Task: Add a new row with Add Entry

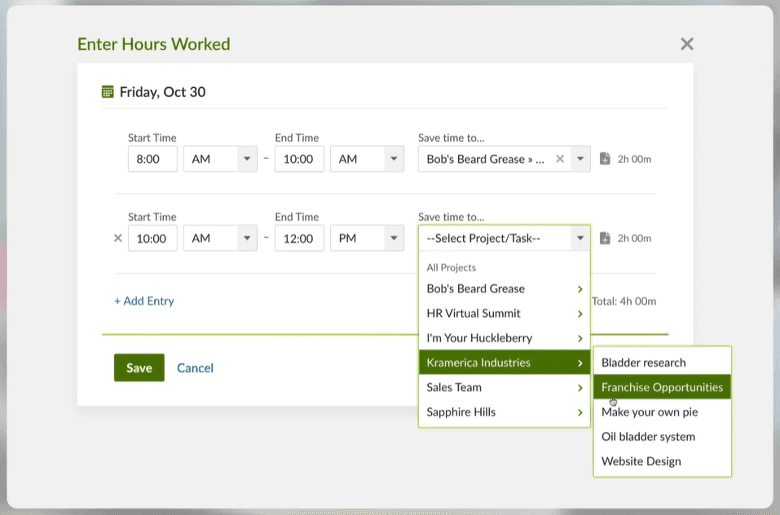Action: [x=144, y=301]
